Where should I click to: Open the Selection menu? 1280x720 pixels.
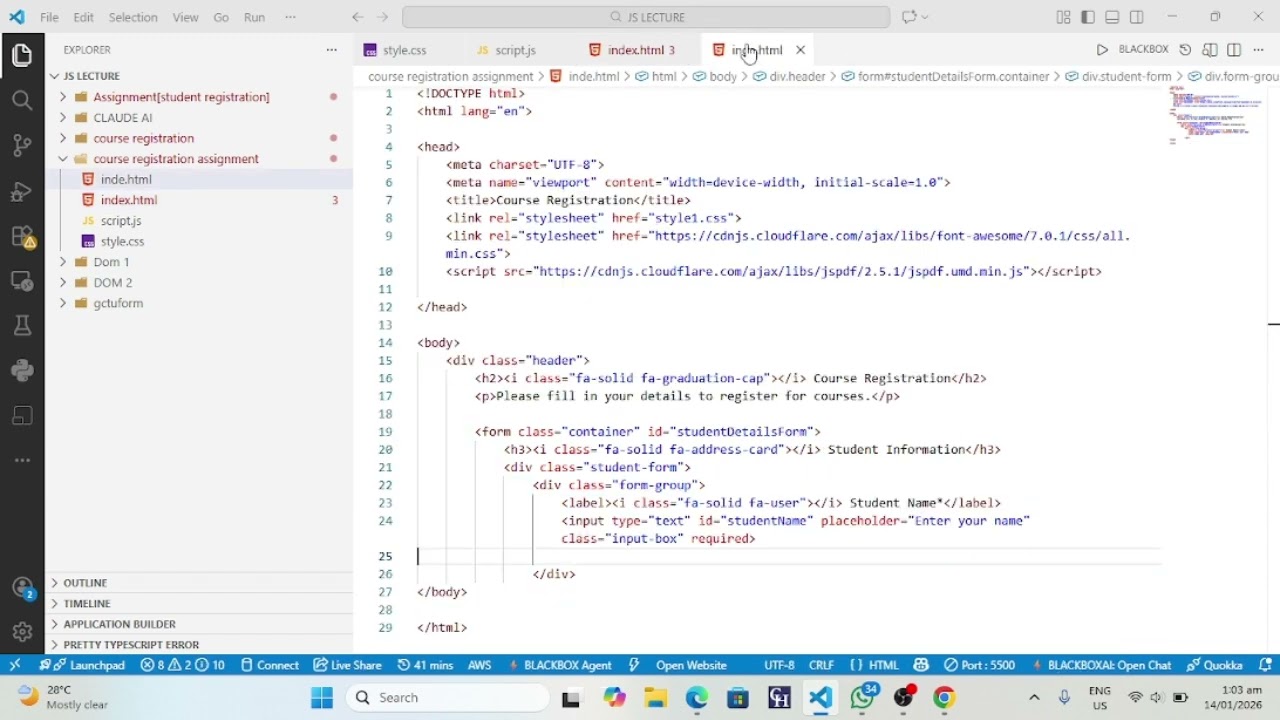coord(133,17)
